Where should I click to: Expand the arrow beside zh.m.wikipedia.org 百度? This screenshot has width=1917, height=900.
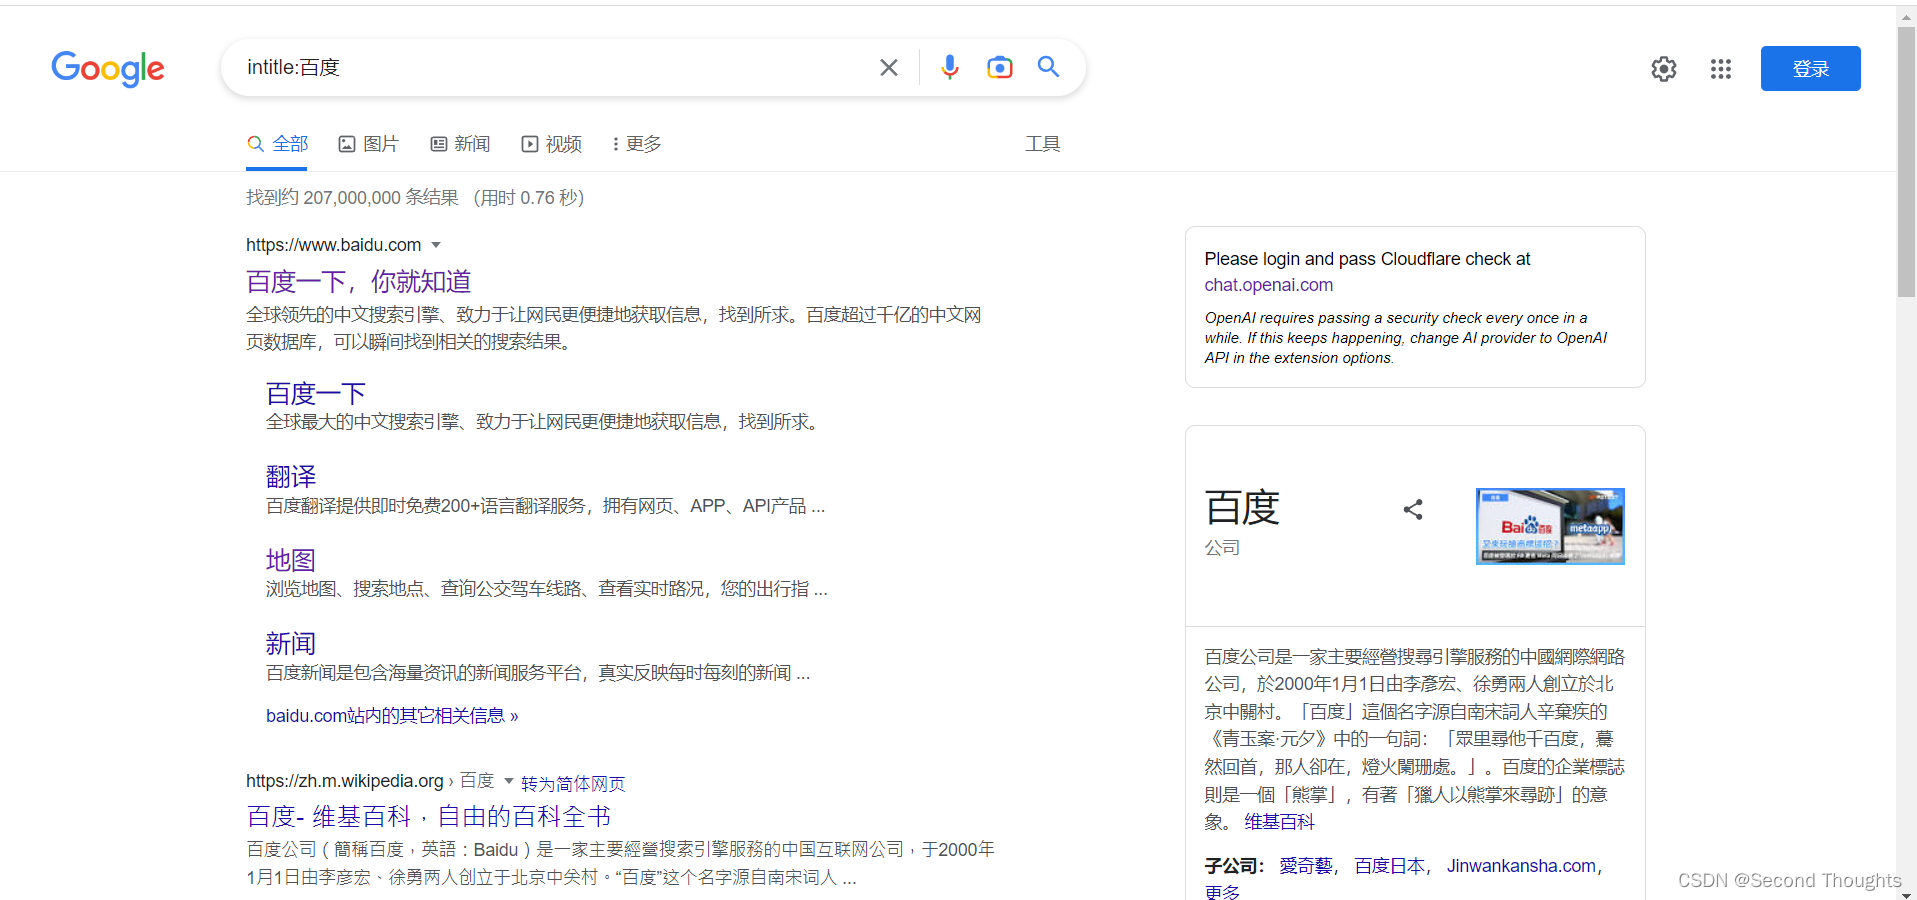(508, 781)
